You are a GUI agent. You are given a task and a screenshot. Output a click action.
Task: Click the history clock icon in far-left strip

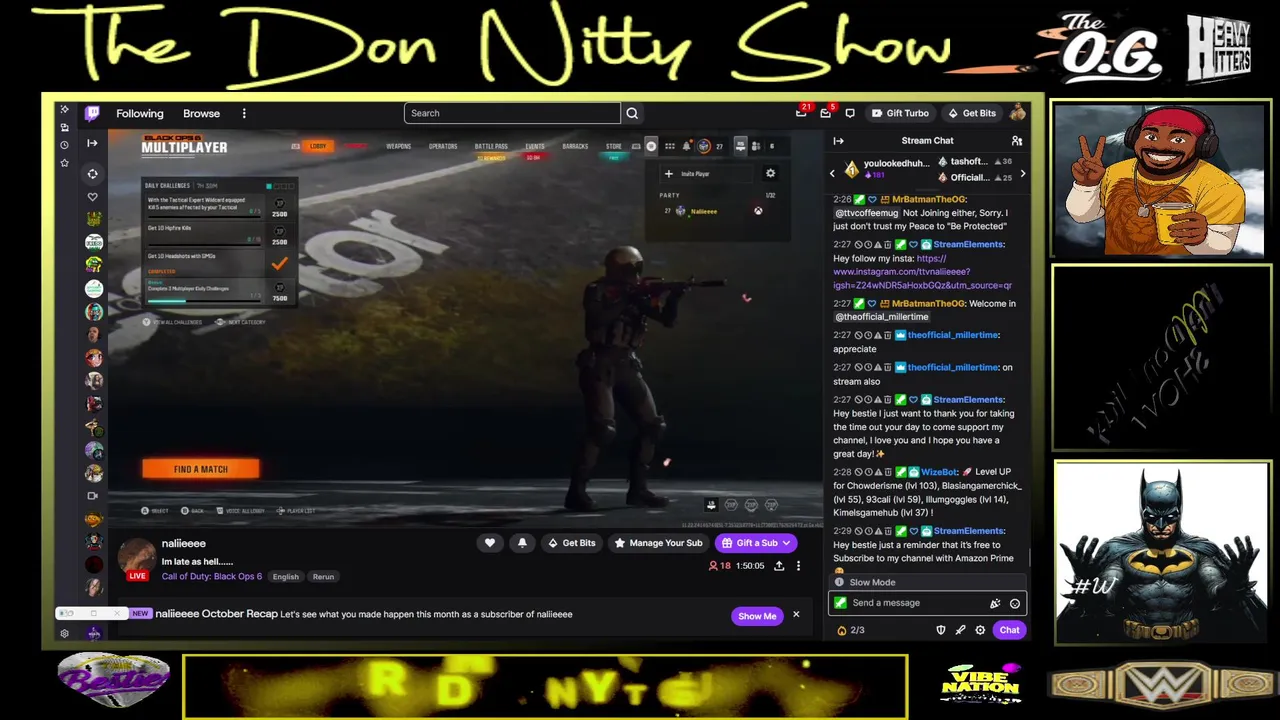[64, 145]
